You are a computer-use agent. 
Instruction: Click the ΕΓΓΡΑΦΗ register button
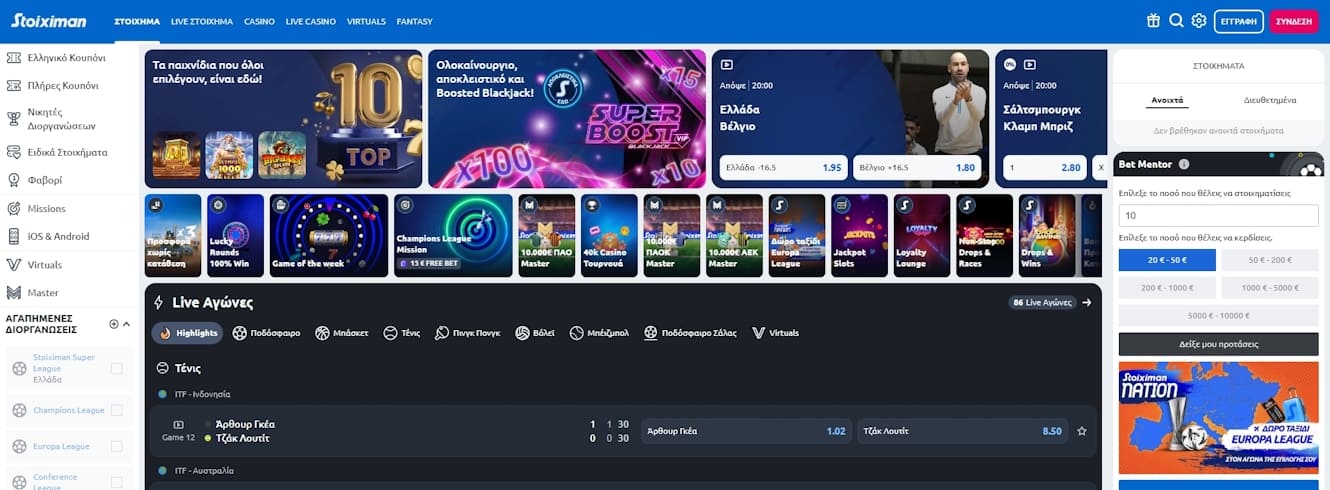[x=1239, y=21]
